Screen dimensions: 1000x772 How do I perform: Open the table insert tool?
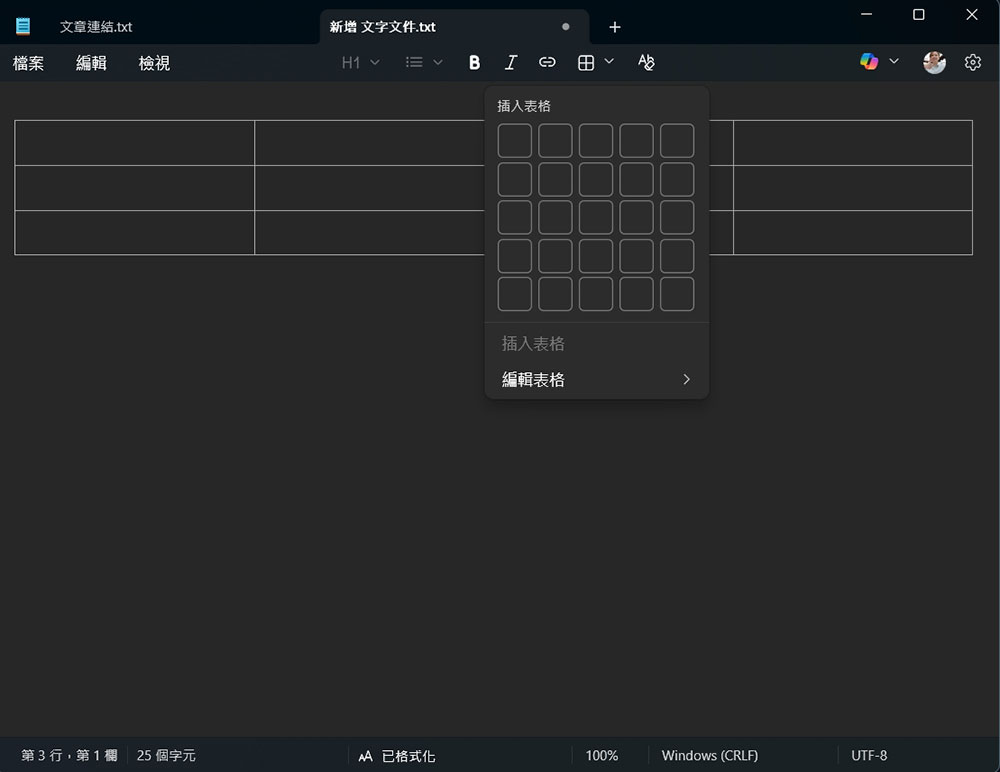(x=588, y=62)
